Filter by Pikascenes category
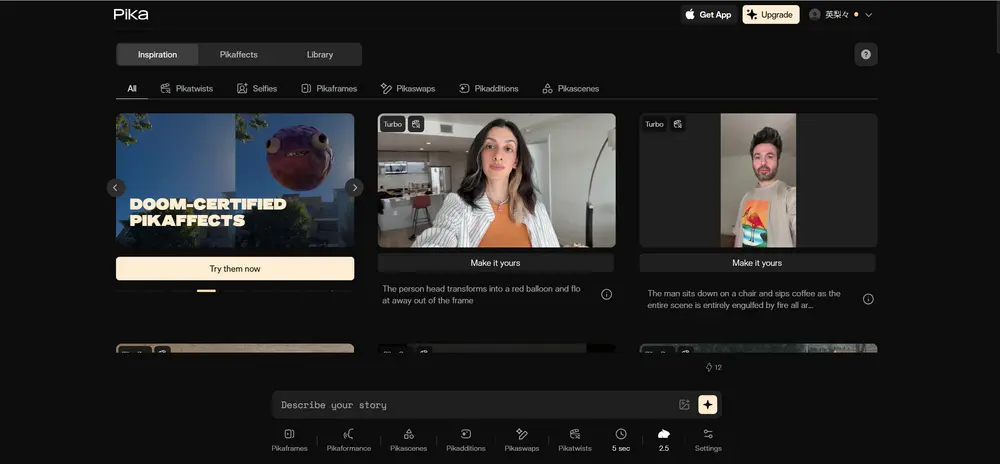The height and width of the screenshot is (464, 1000). coord(570,89)
